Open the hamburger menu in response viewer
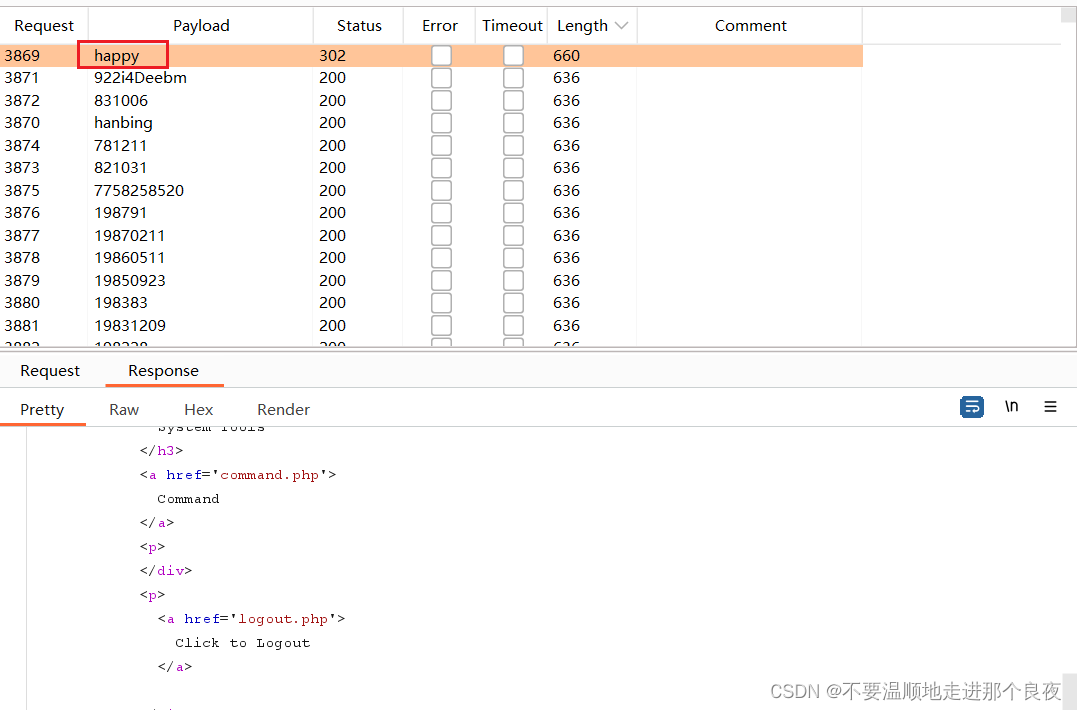 1050,407
